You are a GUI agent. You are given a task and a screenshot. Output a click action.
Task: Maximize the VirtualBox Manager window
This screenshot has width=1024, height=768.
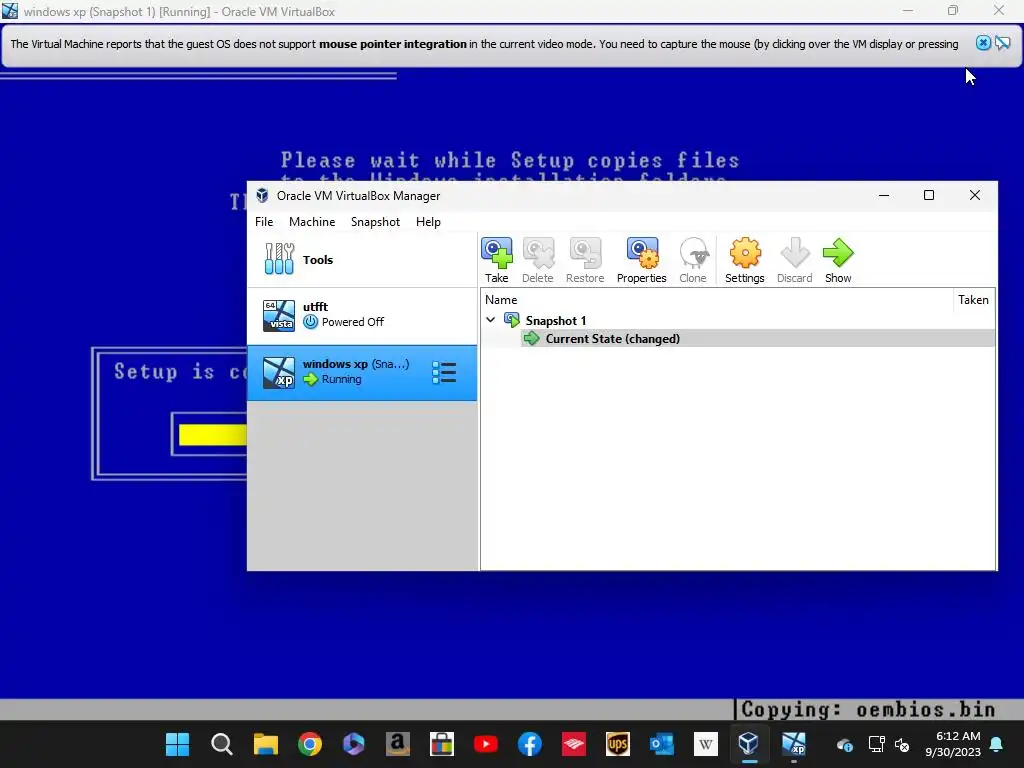pos(929,195)
